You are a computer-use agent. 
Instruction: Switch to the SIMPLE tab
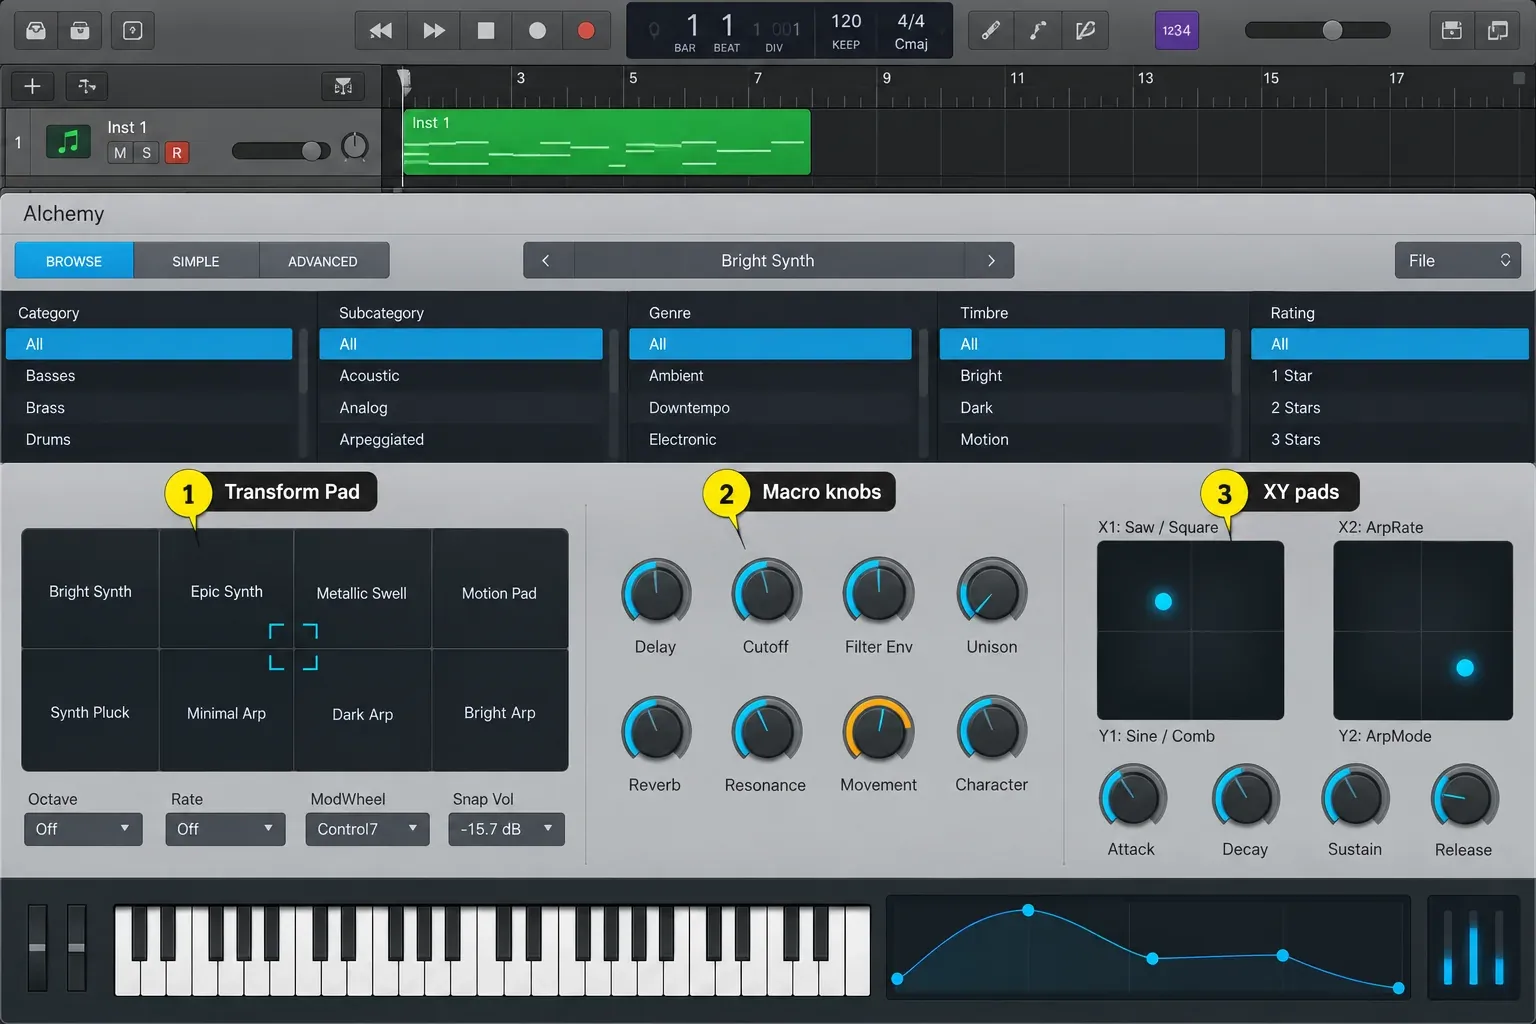196,261
